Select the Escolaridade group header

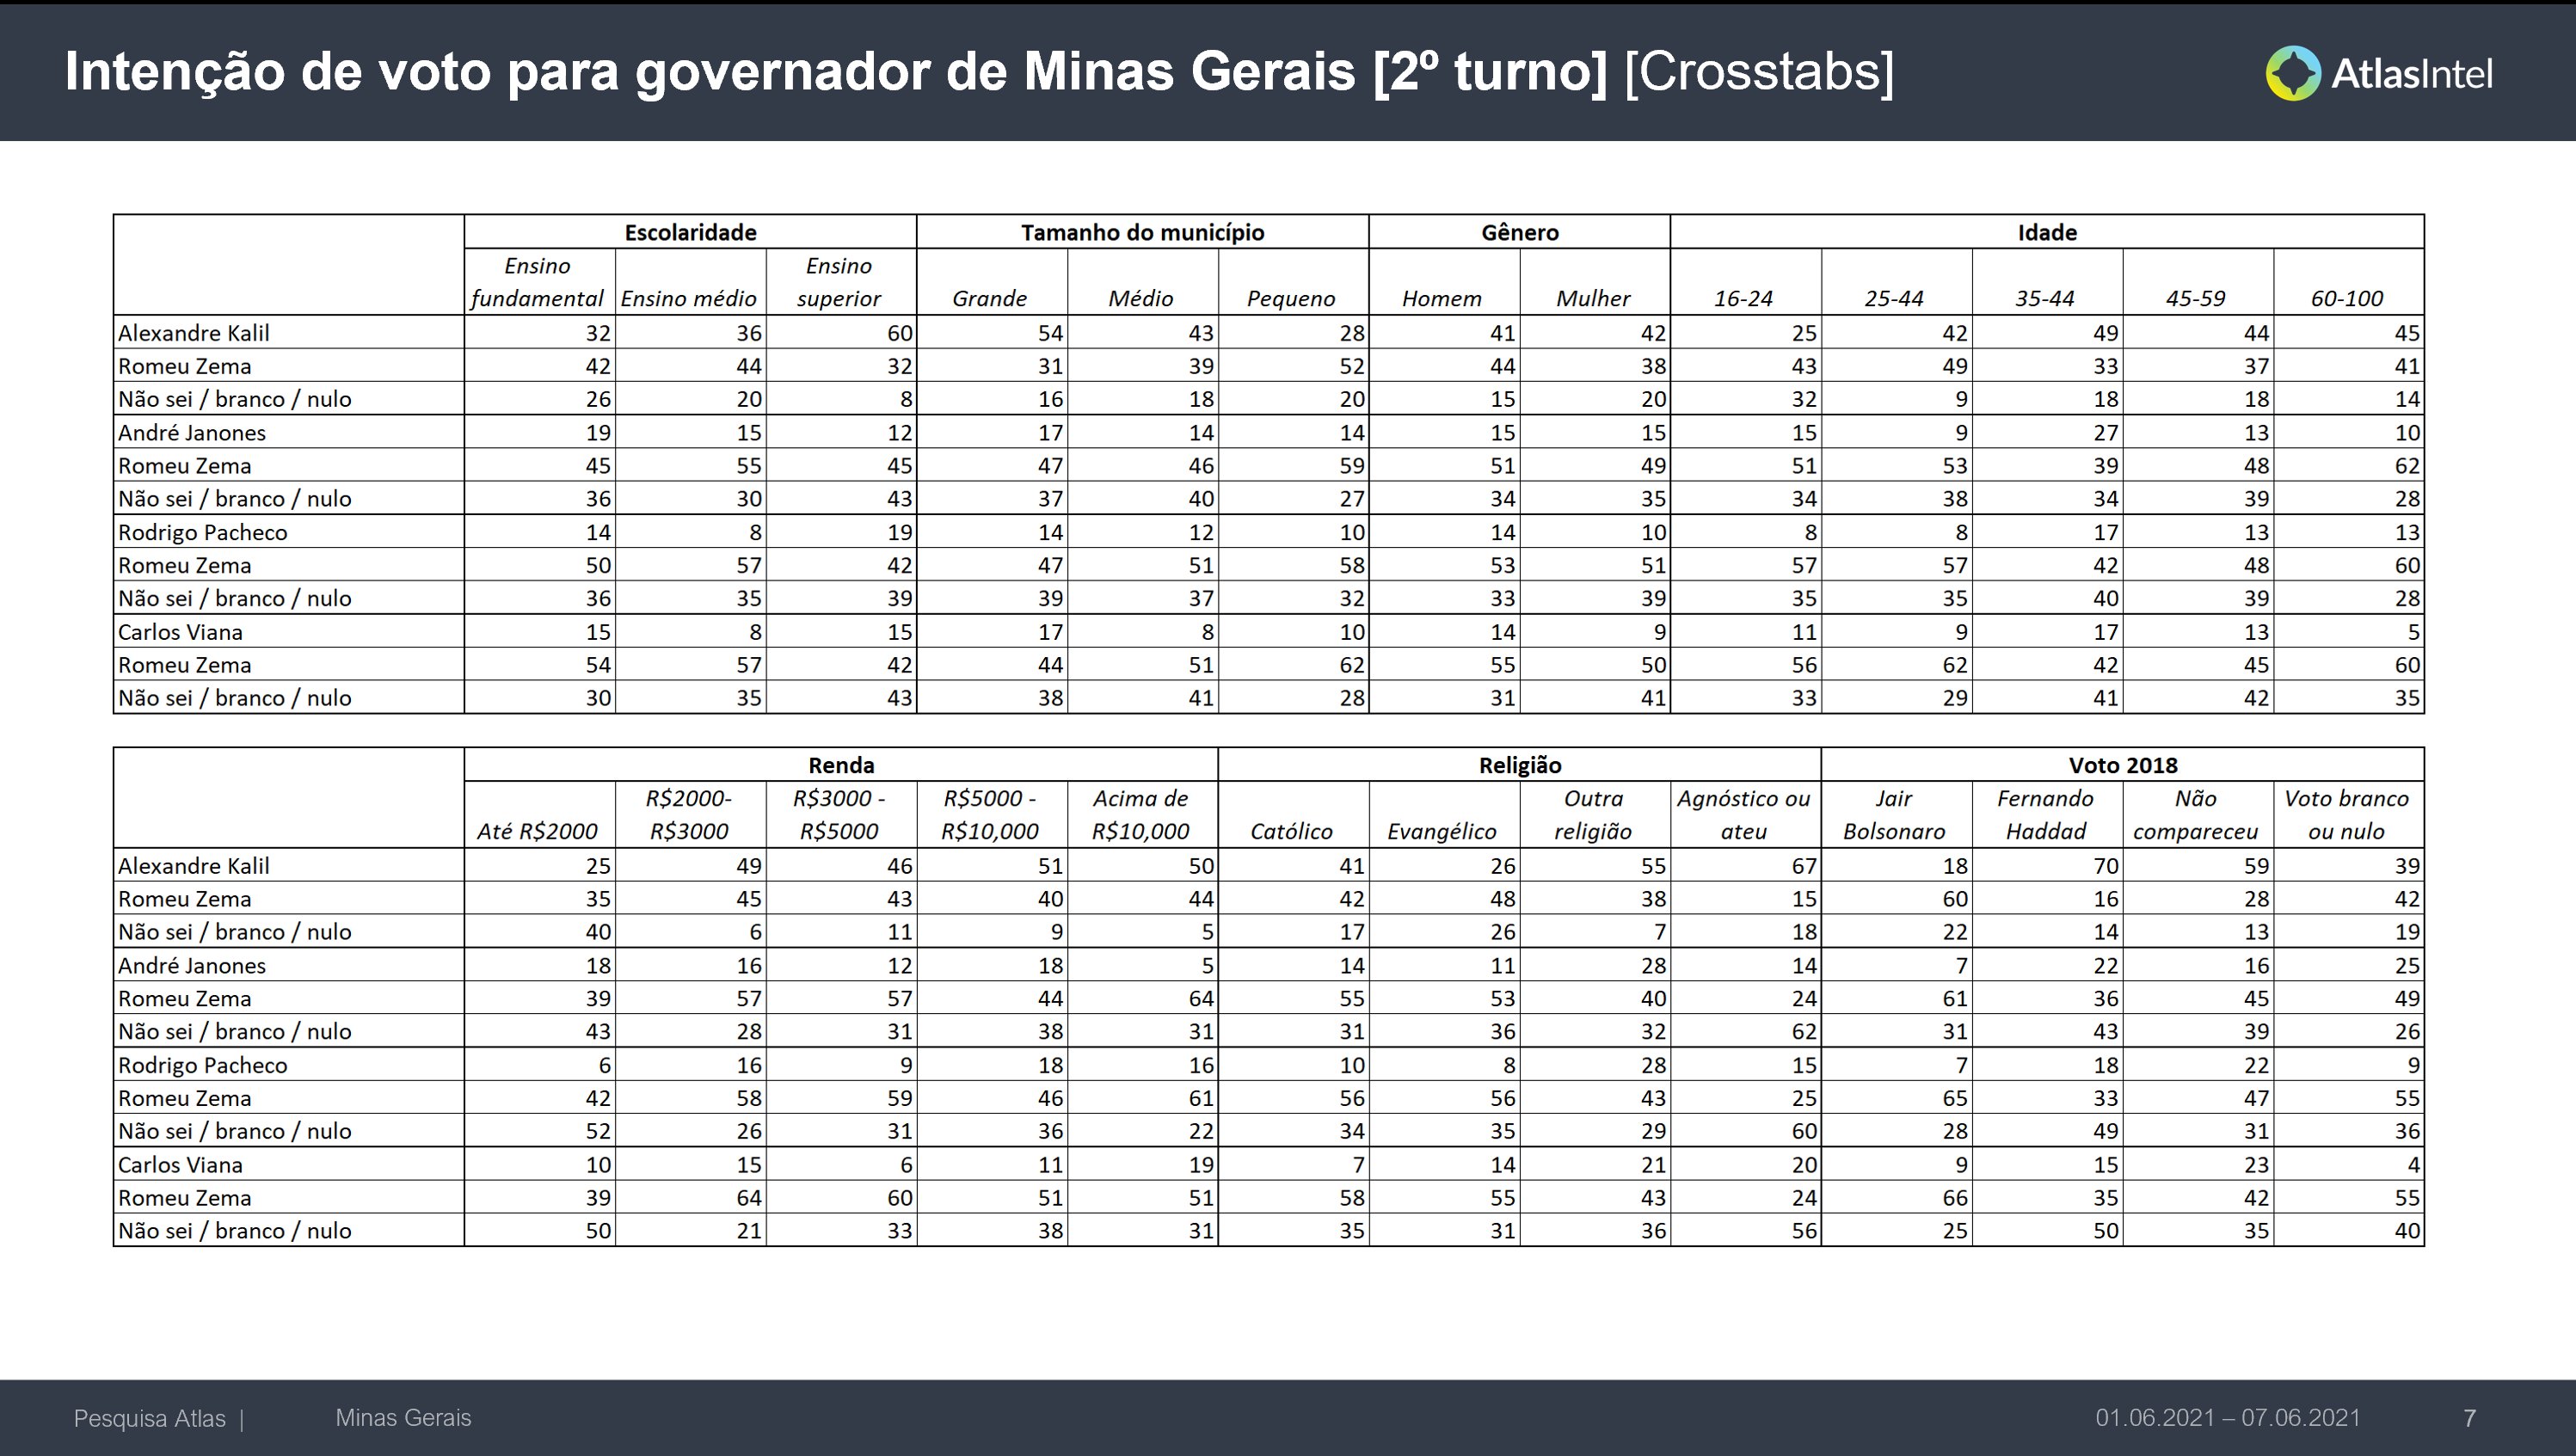click(690, 232)
